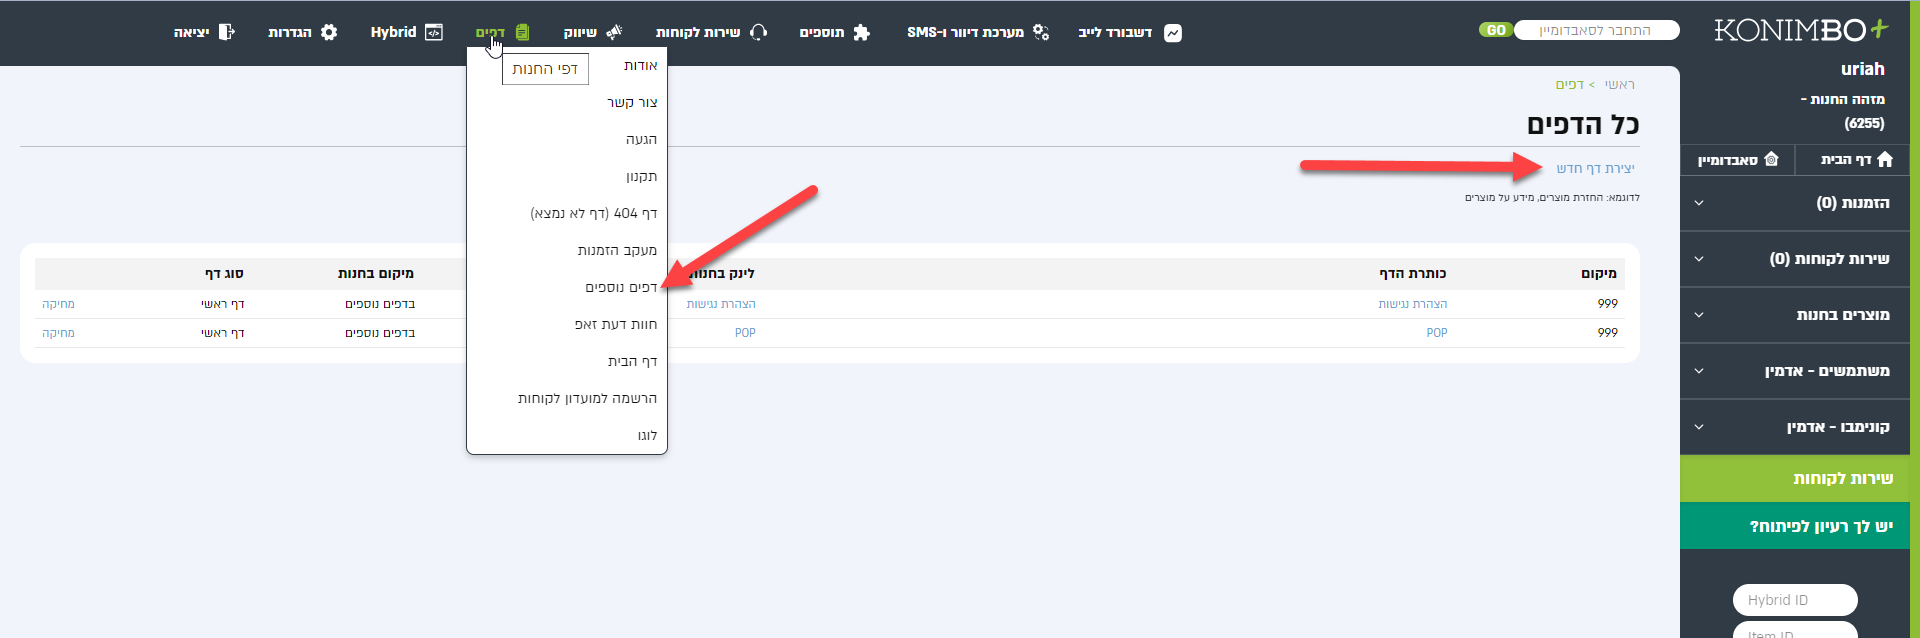Click the Hybrid code window icon
The height and width of the screenshot is (638, 1920).
[434, 32]
